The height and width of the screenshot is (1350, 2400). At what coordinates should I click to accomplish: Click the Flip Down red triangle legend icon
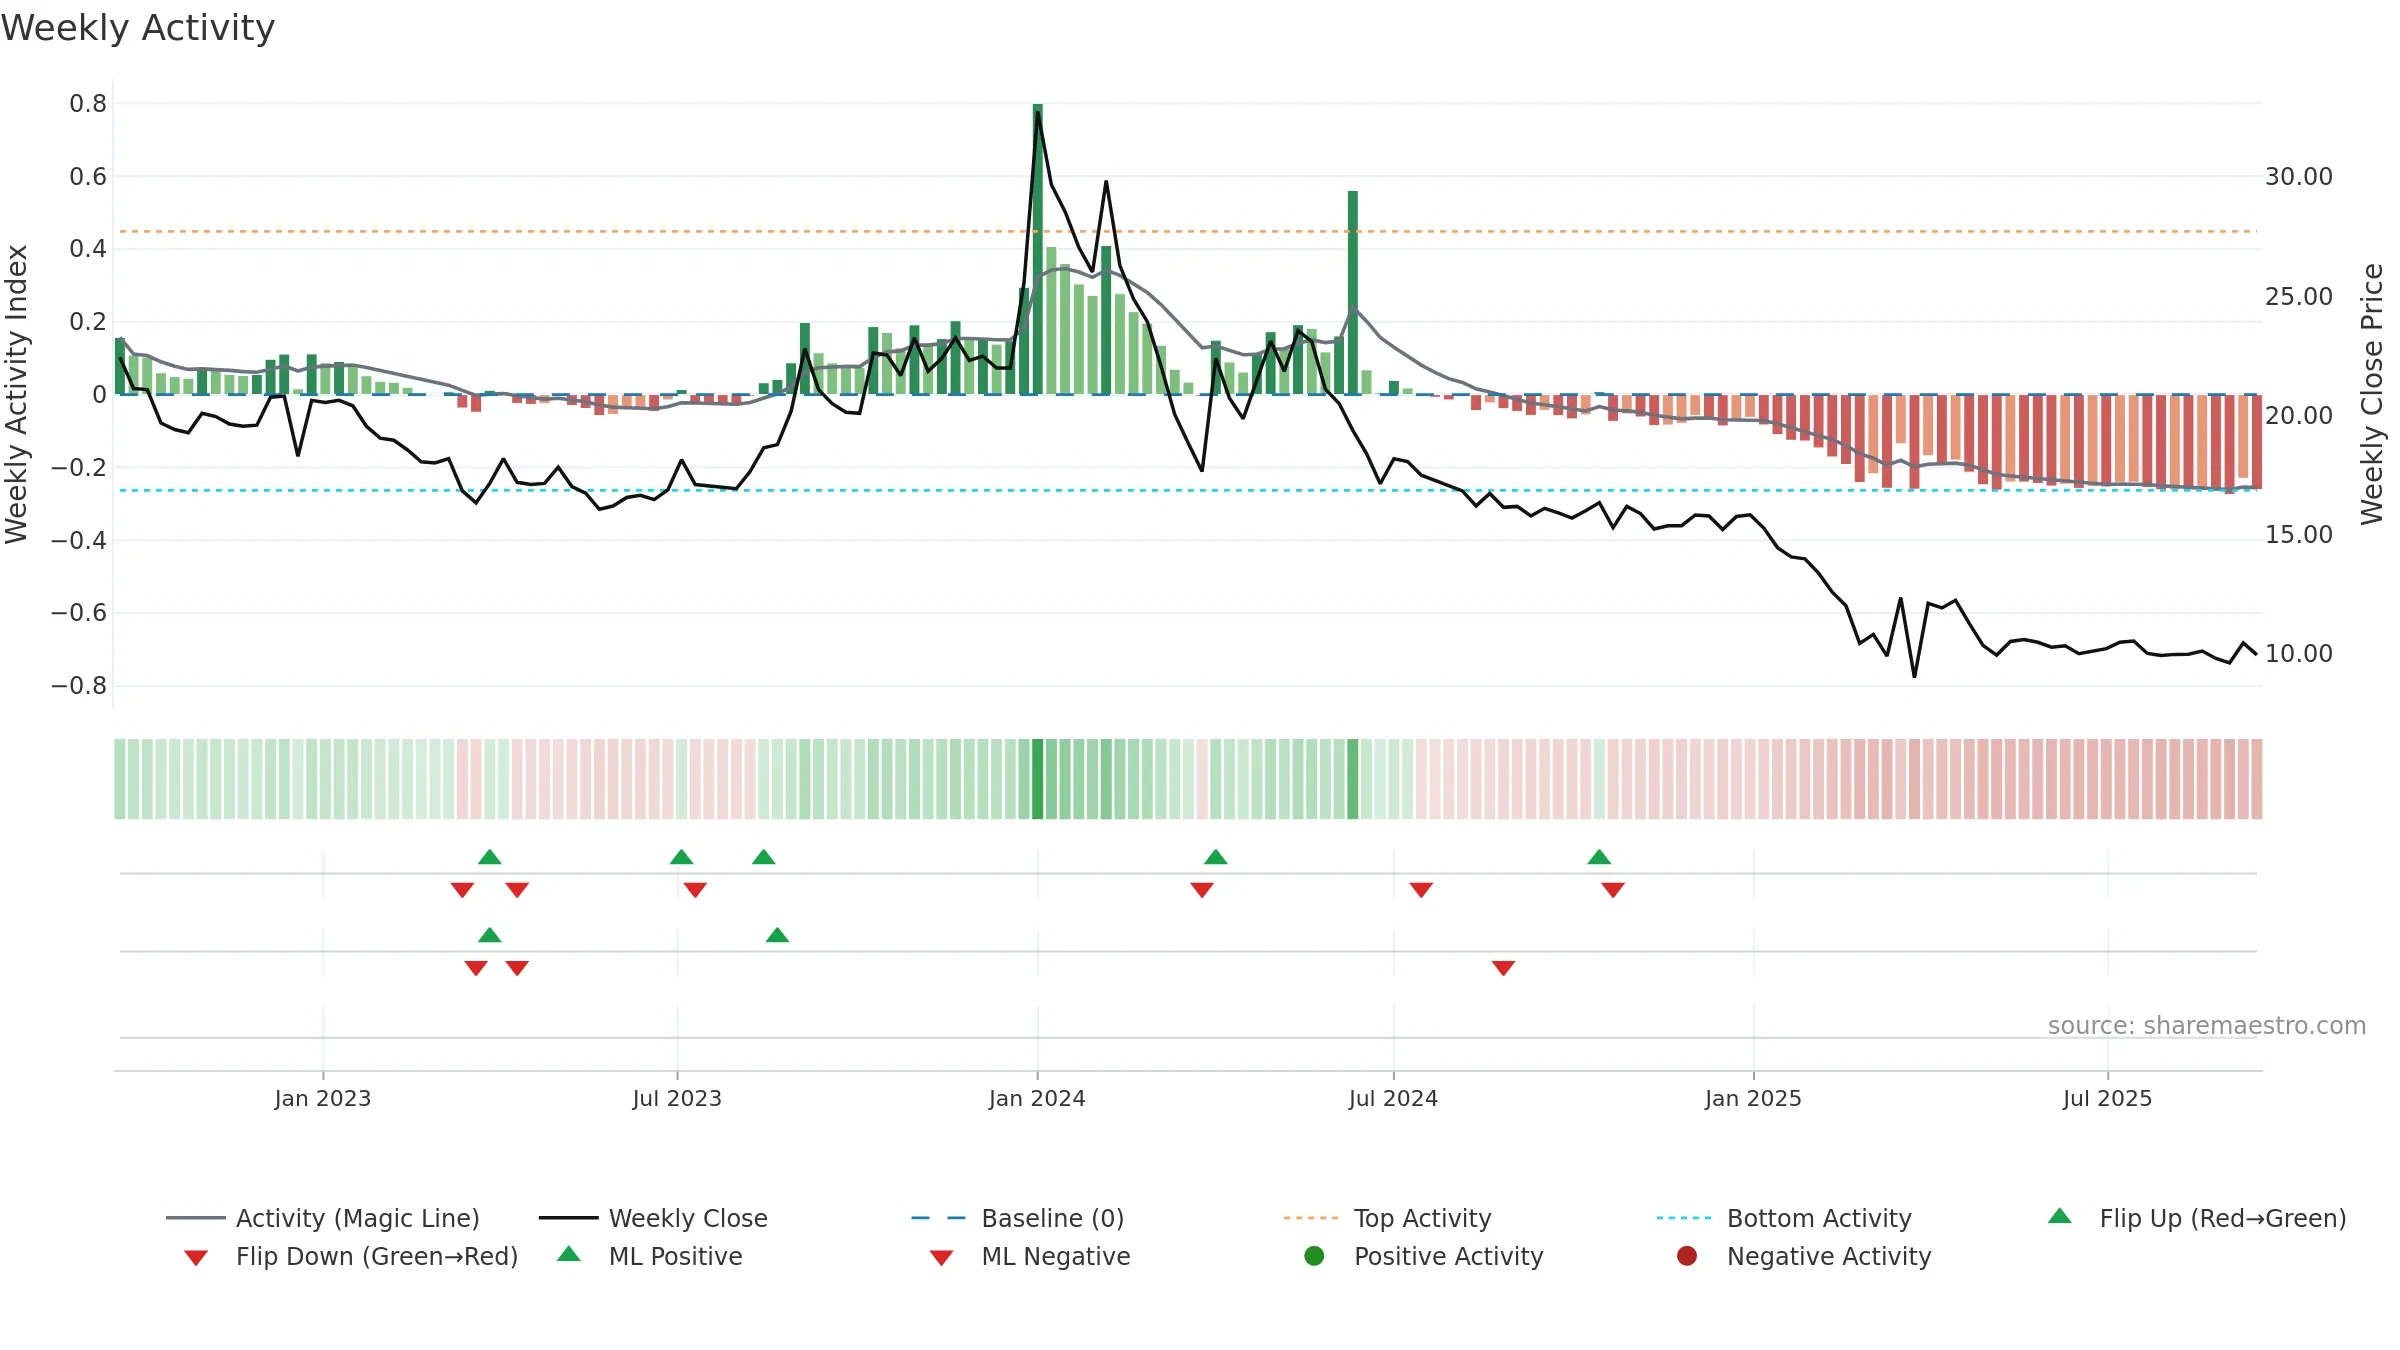196,1258
